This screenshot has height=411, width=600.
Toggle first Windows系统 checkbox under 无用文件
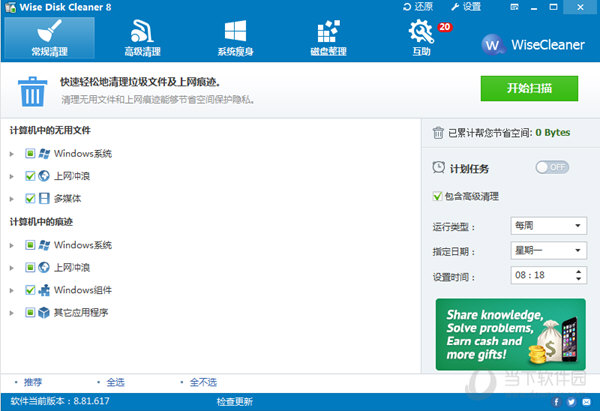30,153
